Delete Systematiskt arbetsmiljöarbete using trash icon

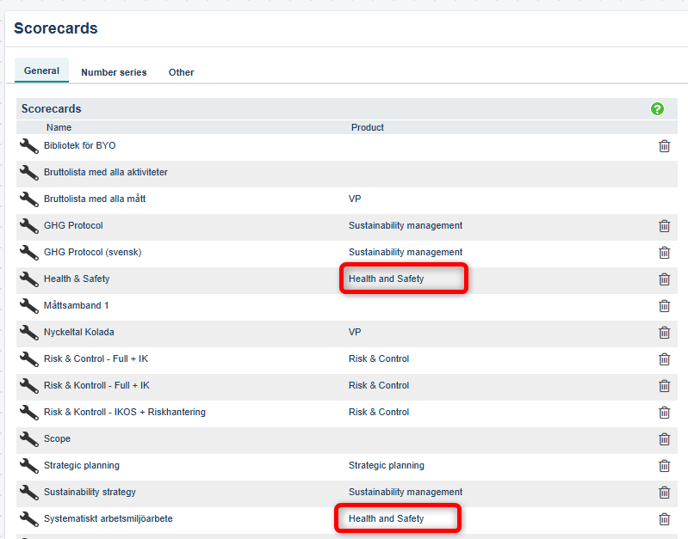pyautogui.click(x=664, y=519)
